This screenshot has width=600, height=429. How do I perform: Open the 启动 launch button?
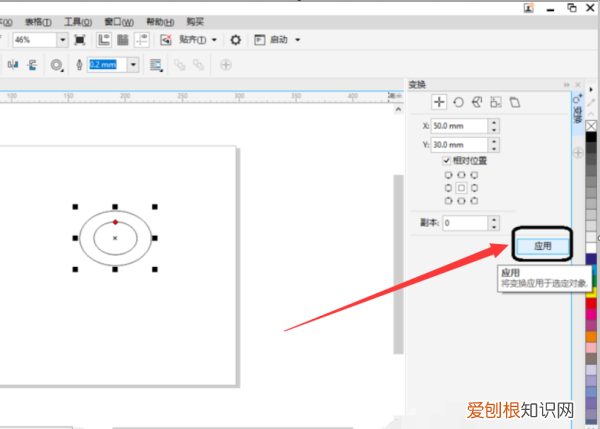click(277, 40)
